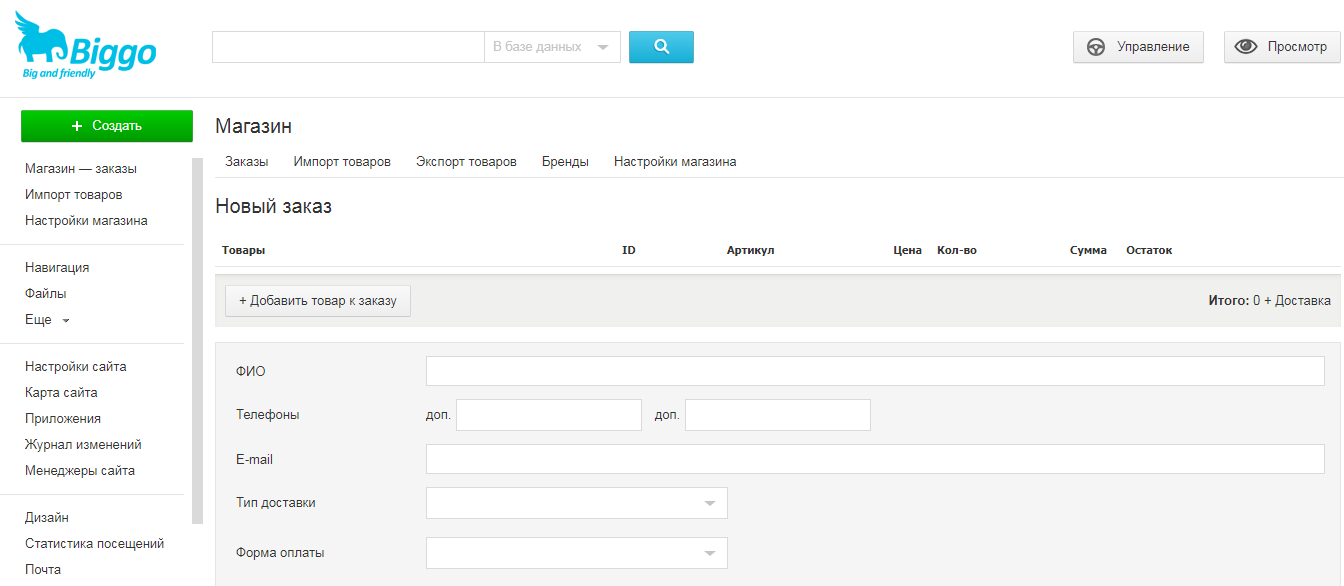Click the sidebar vertical scrollbar
The width and height of the screenshot is (1344, 586).
tap(197, 340)
